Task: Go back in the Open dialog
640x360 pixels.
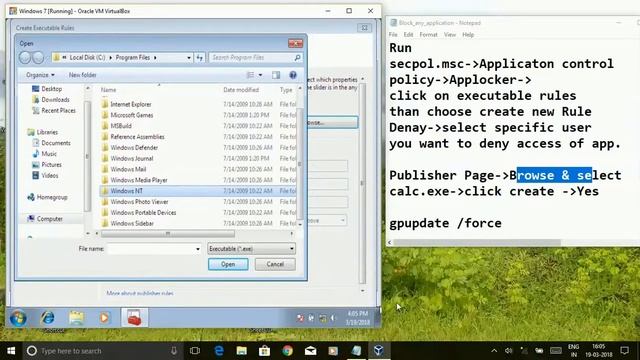Action: click(25, 58)
